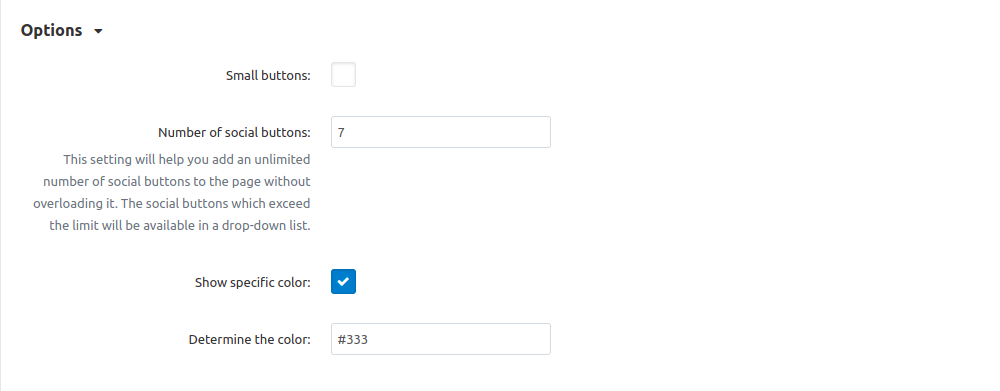This screenshot has width=1000, height=391.
Task: Click the "Show specific color:" label
Action: point(253,282)
